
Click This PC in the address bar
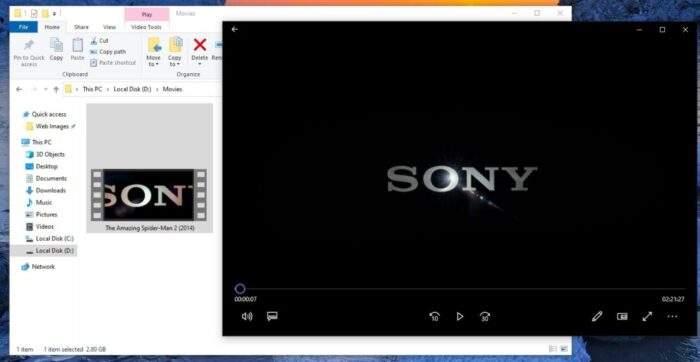click(92, 89)
